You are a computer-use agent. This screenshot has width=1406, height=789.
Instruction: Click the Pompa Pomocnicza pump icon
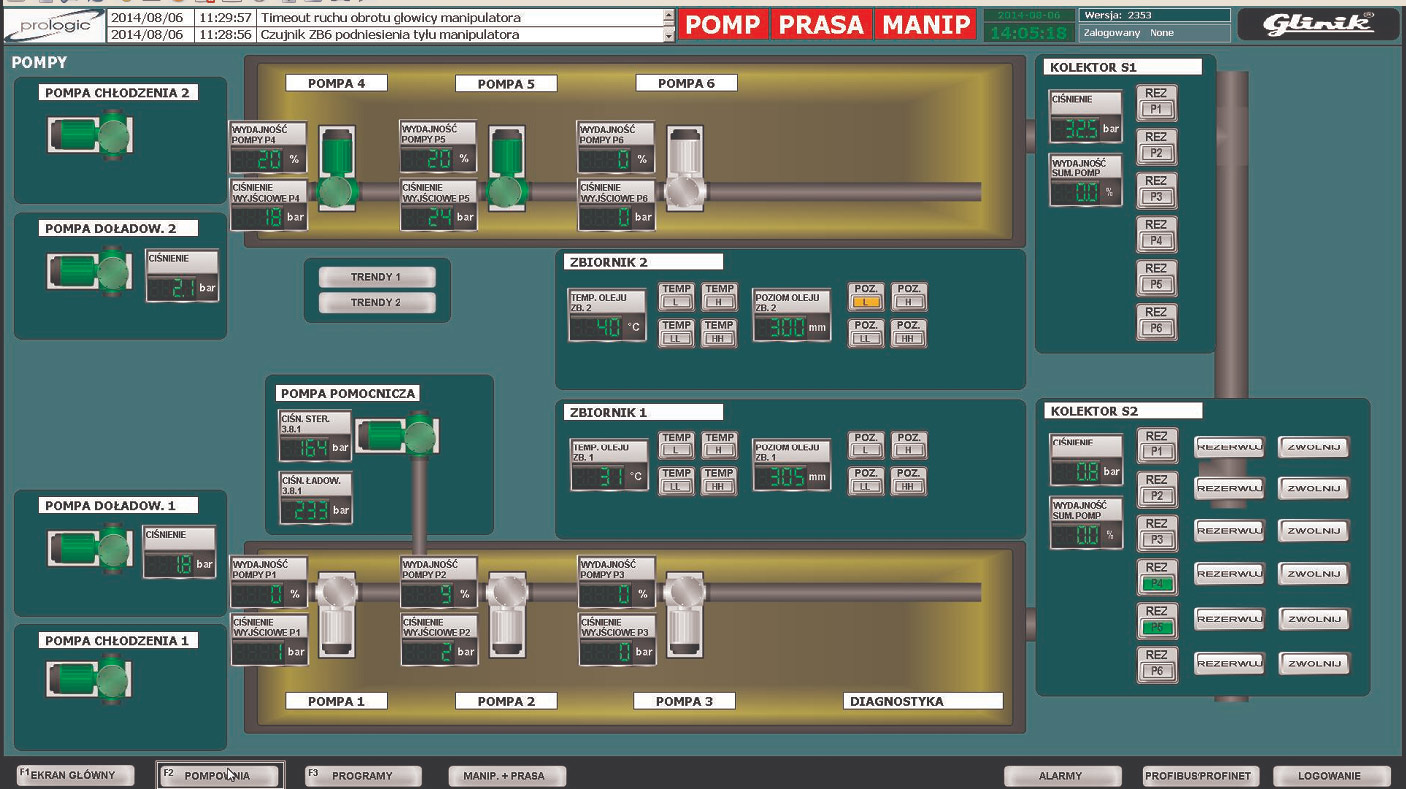pyautogui.click(x=399, y=435)
